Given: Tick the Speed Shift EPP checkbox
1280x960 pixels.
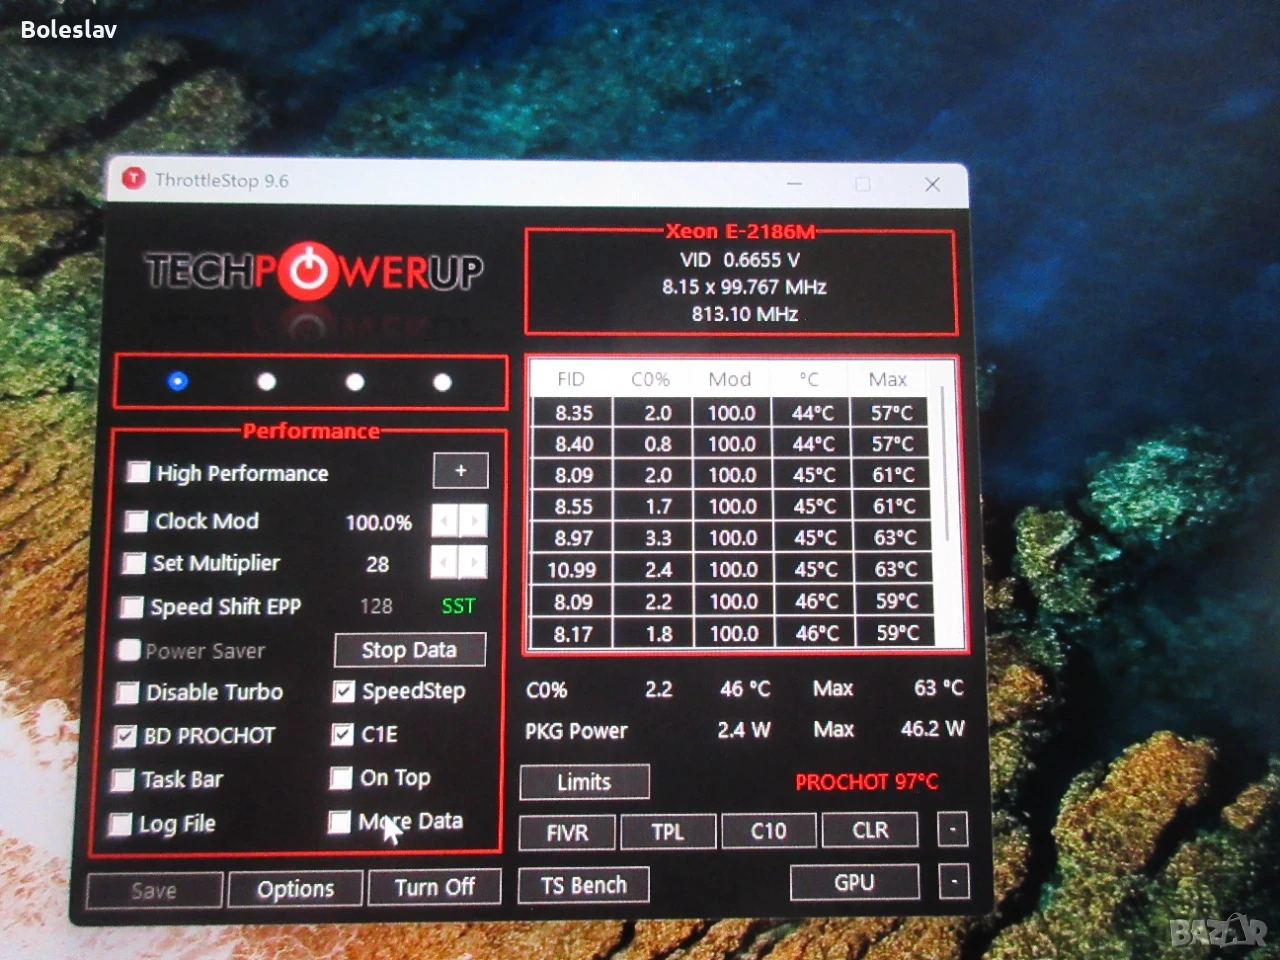Looking at the screenshot, I should pyautogui.click(x=131, y=607).
